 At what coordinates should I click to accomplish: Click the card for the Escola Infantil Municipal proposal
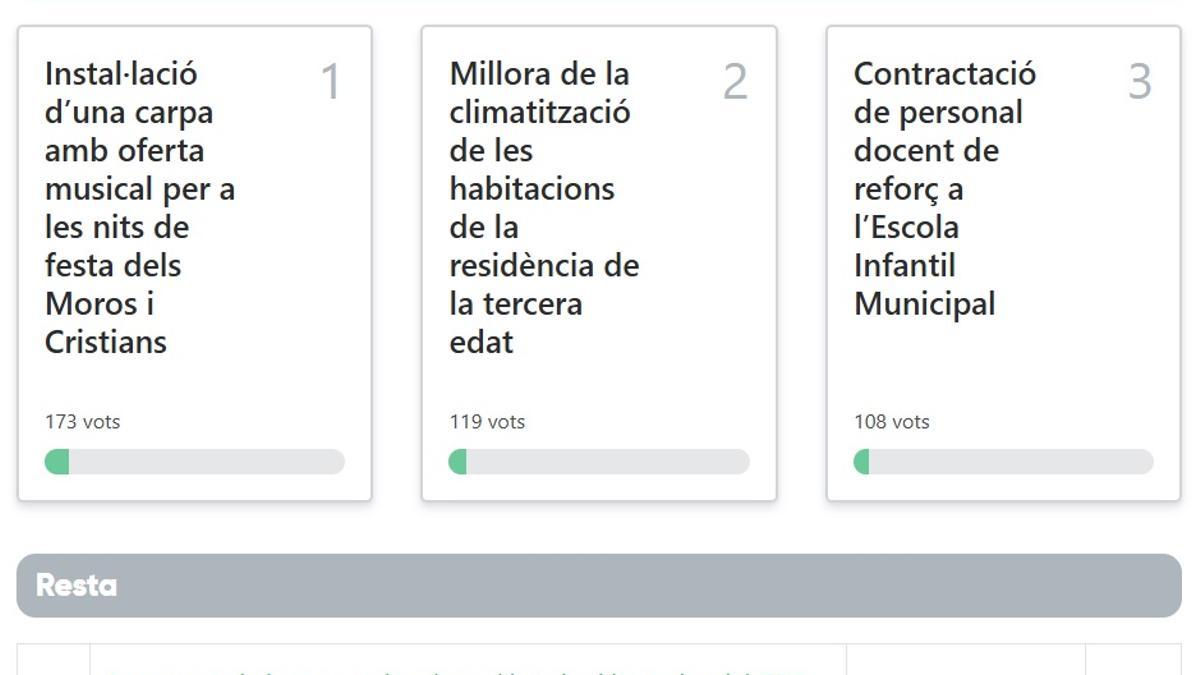(1002, 260)
